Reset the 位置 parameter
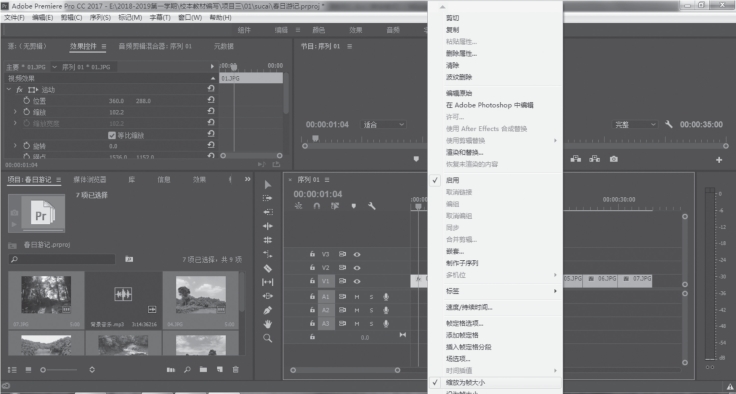The height and width of the screenshot is (394, 736). (x=211, y=100)
